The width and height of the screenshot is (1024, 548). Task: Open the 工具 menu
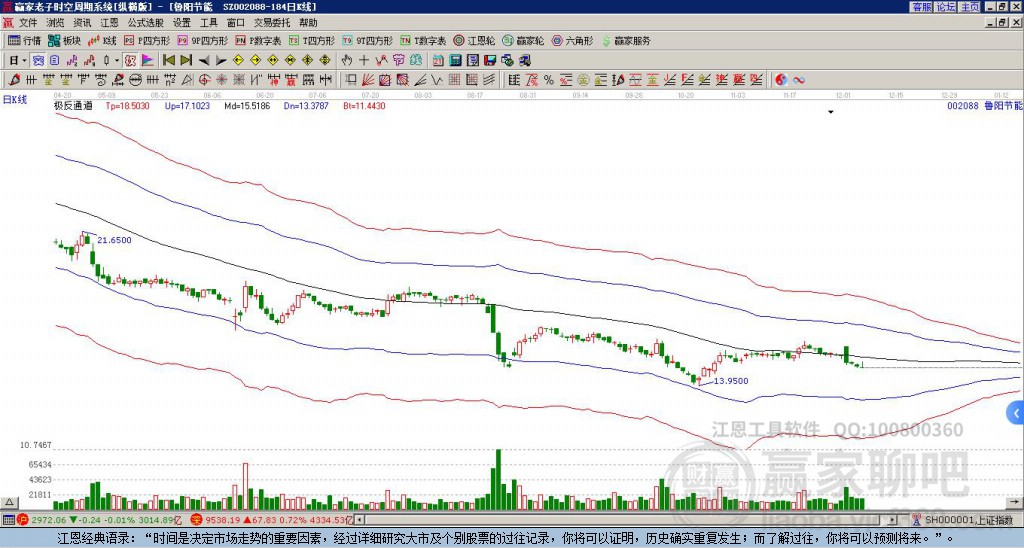(208, 23)
